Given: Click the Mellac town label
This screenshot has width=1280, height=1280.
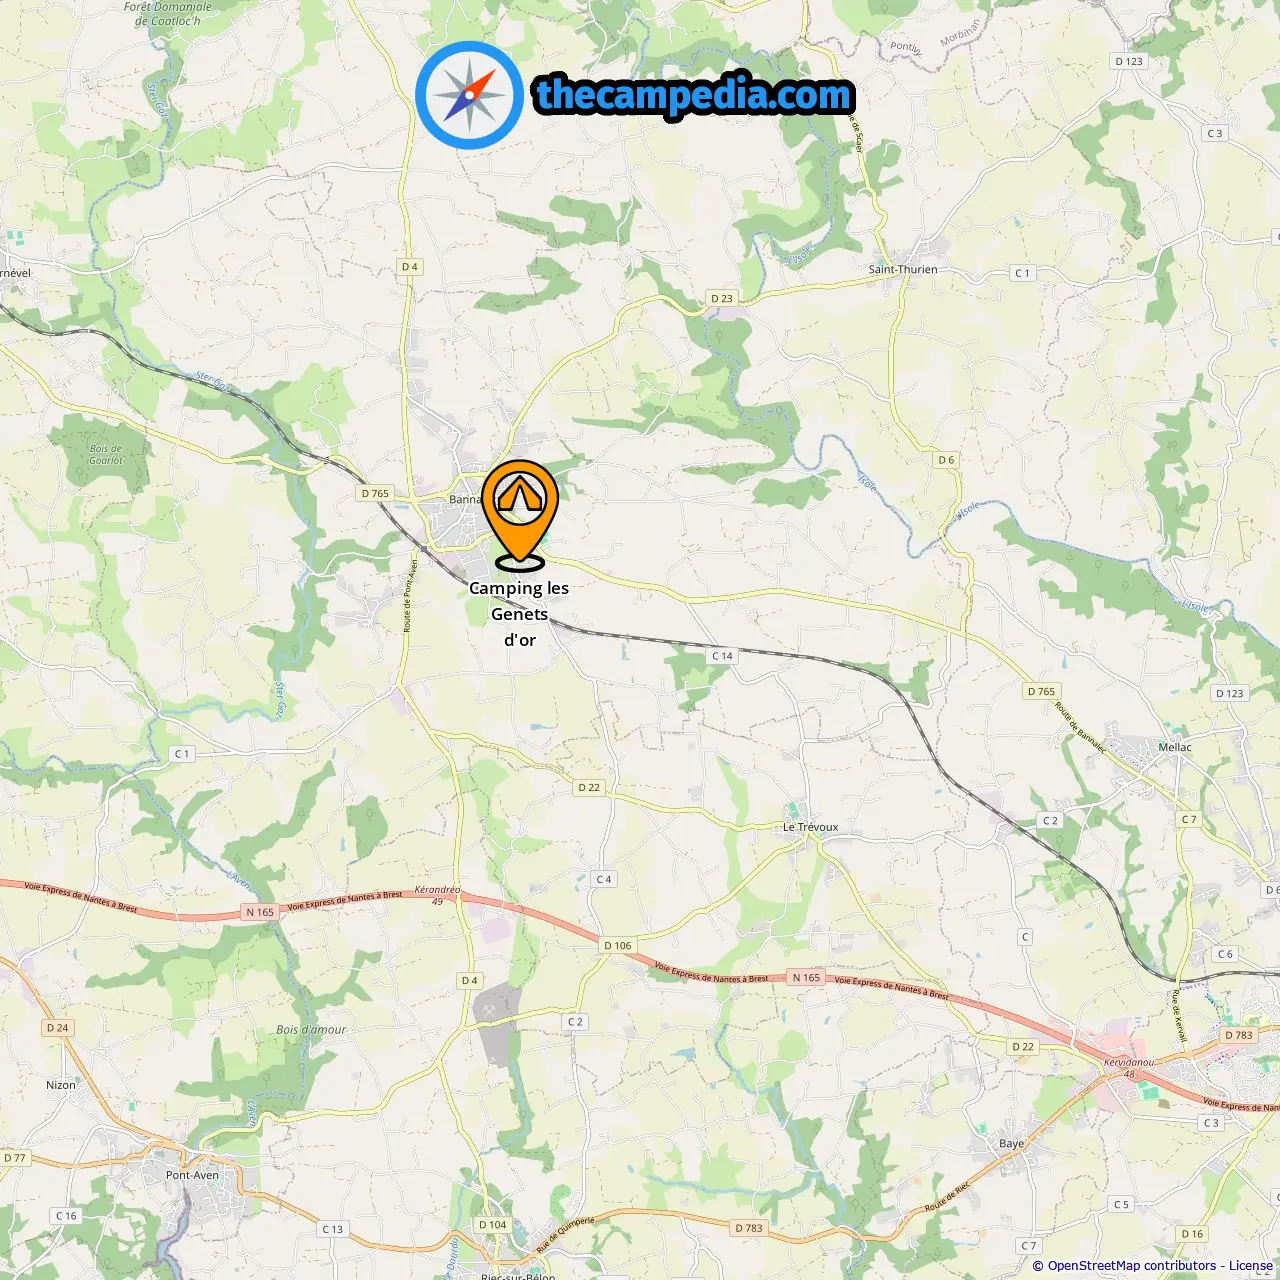Looking at the screenshot, I should 1175,747.
